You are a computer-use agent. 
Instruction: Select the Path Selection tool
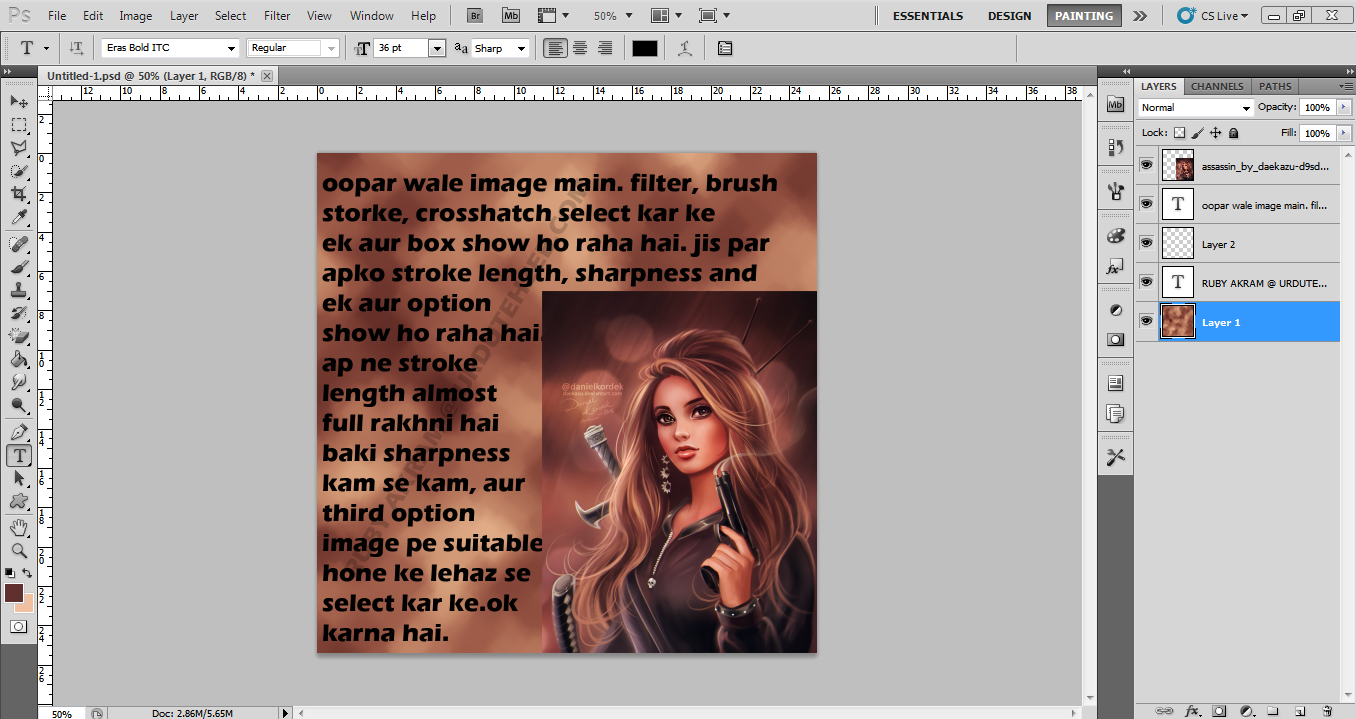[x=19, y=478]
